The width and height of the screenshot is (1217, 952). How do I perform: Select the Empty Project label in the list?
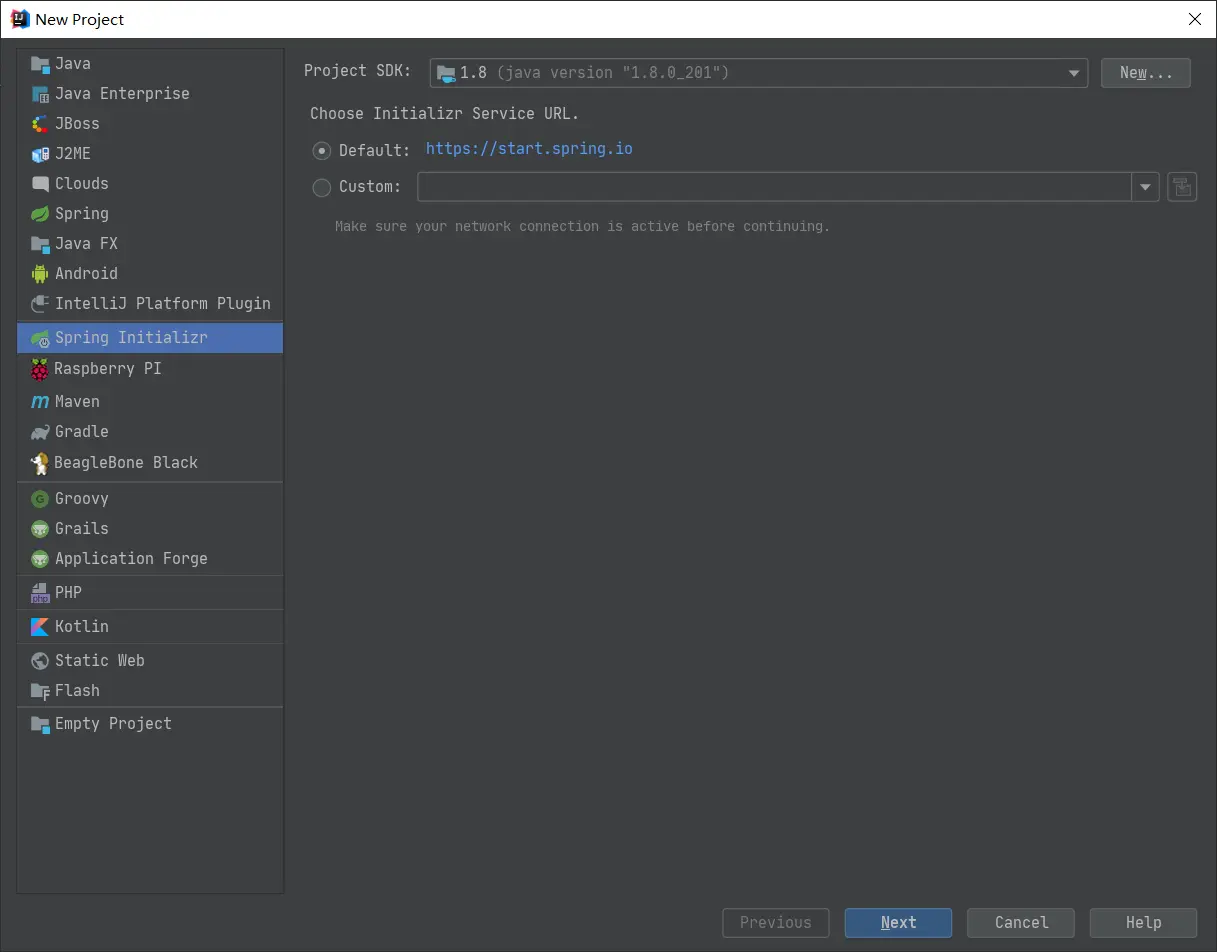(x=113, y=724)
